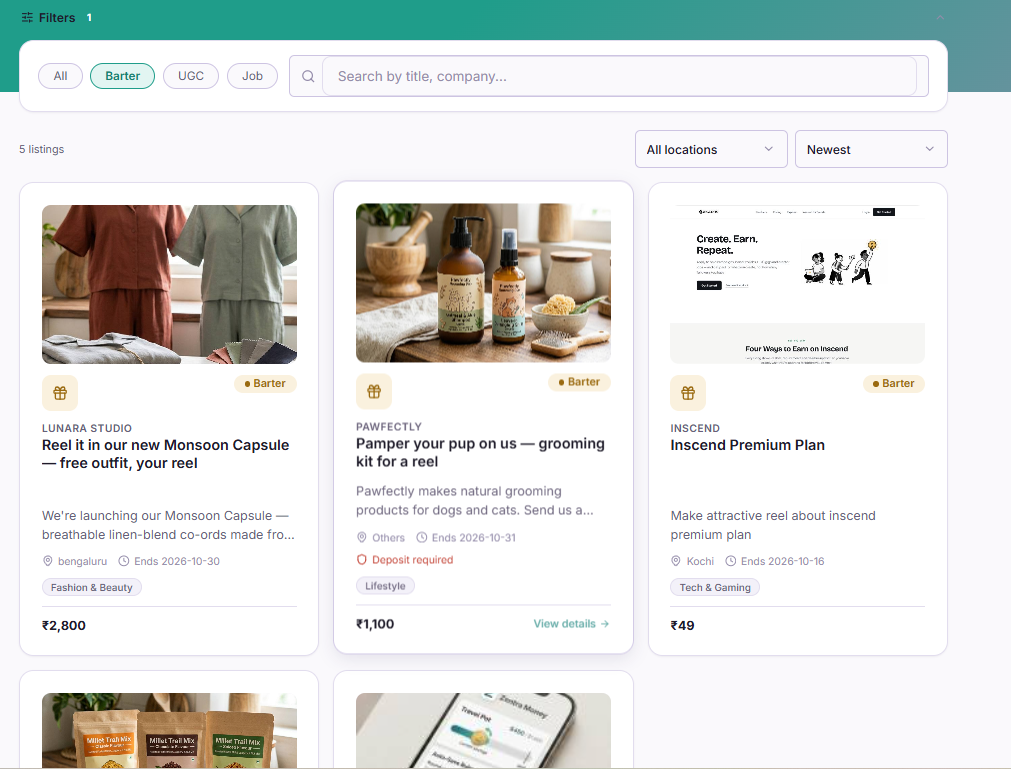Expand the Newest sort dropdown

(x=871, y=149)
